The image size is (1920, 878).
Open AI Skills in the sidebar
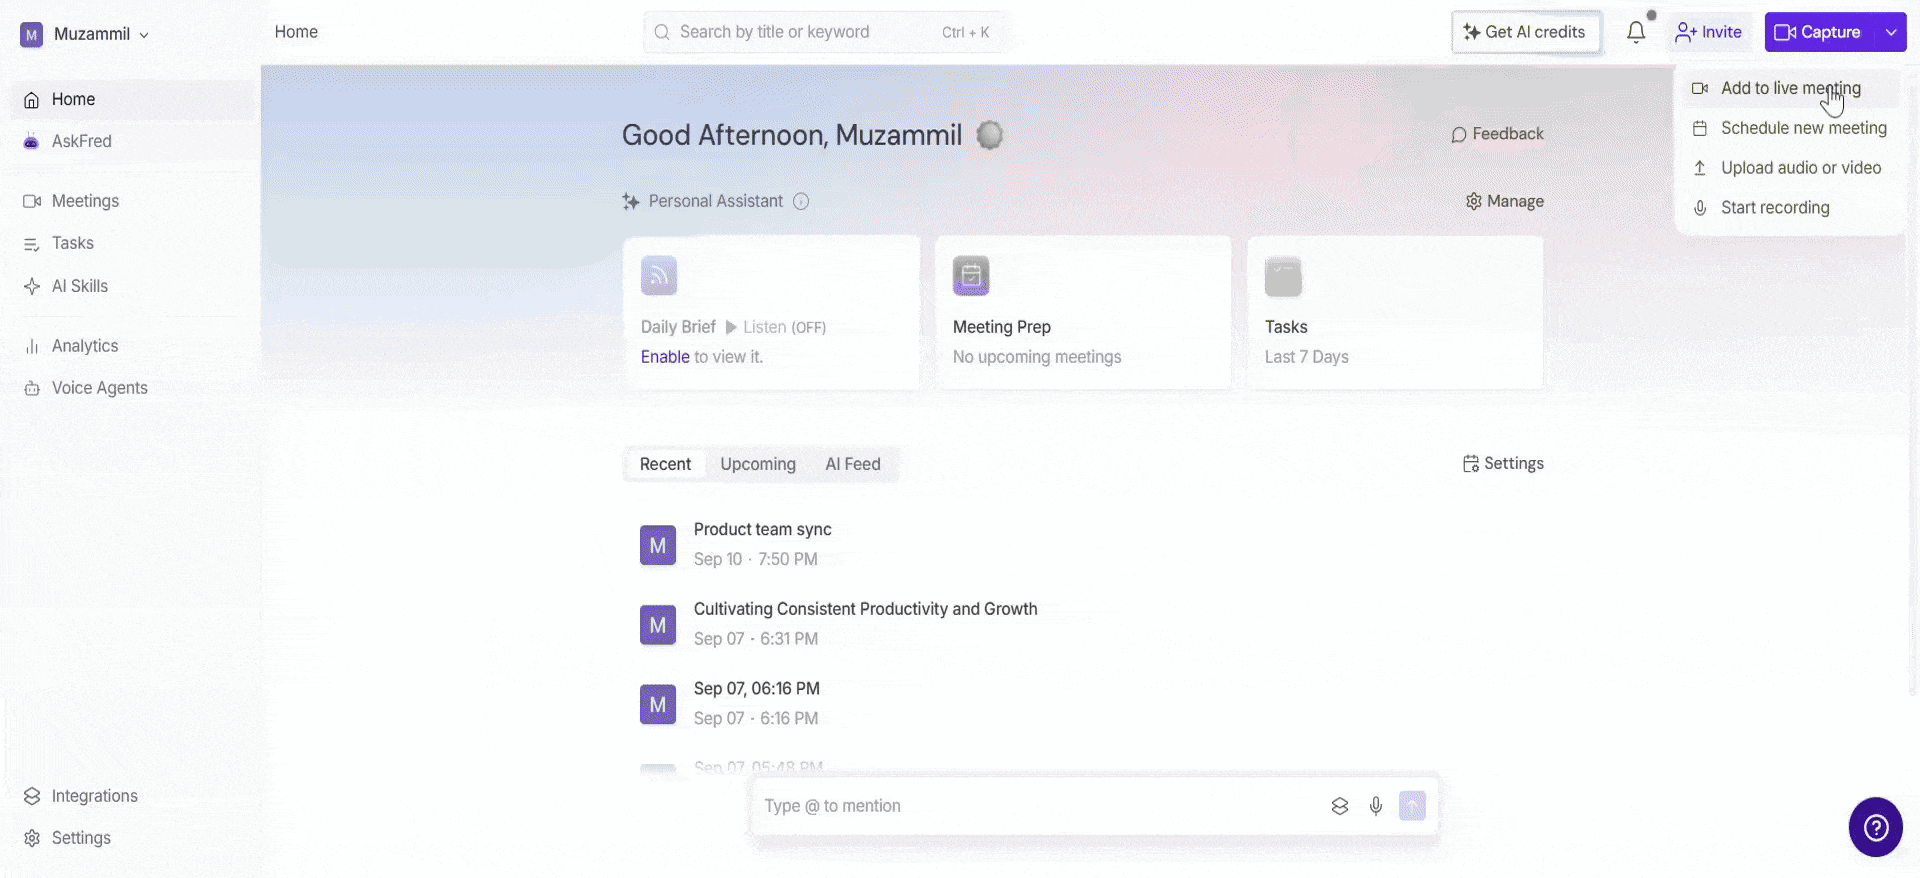click(132, 286)
